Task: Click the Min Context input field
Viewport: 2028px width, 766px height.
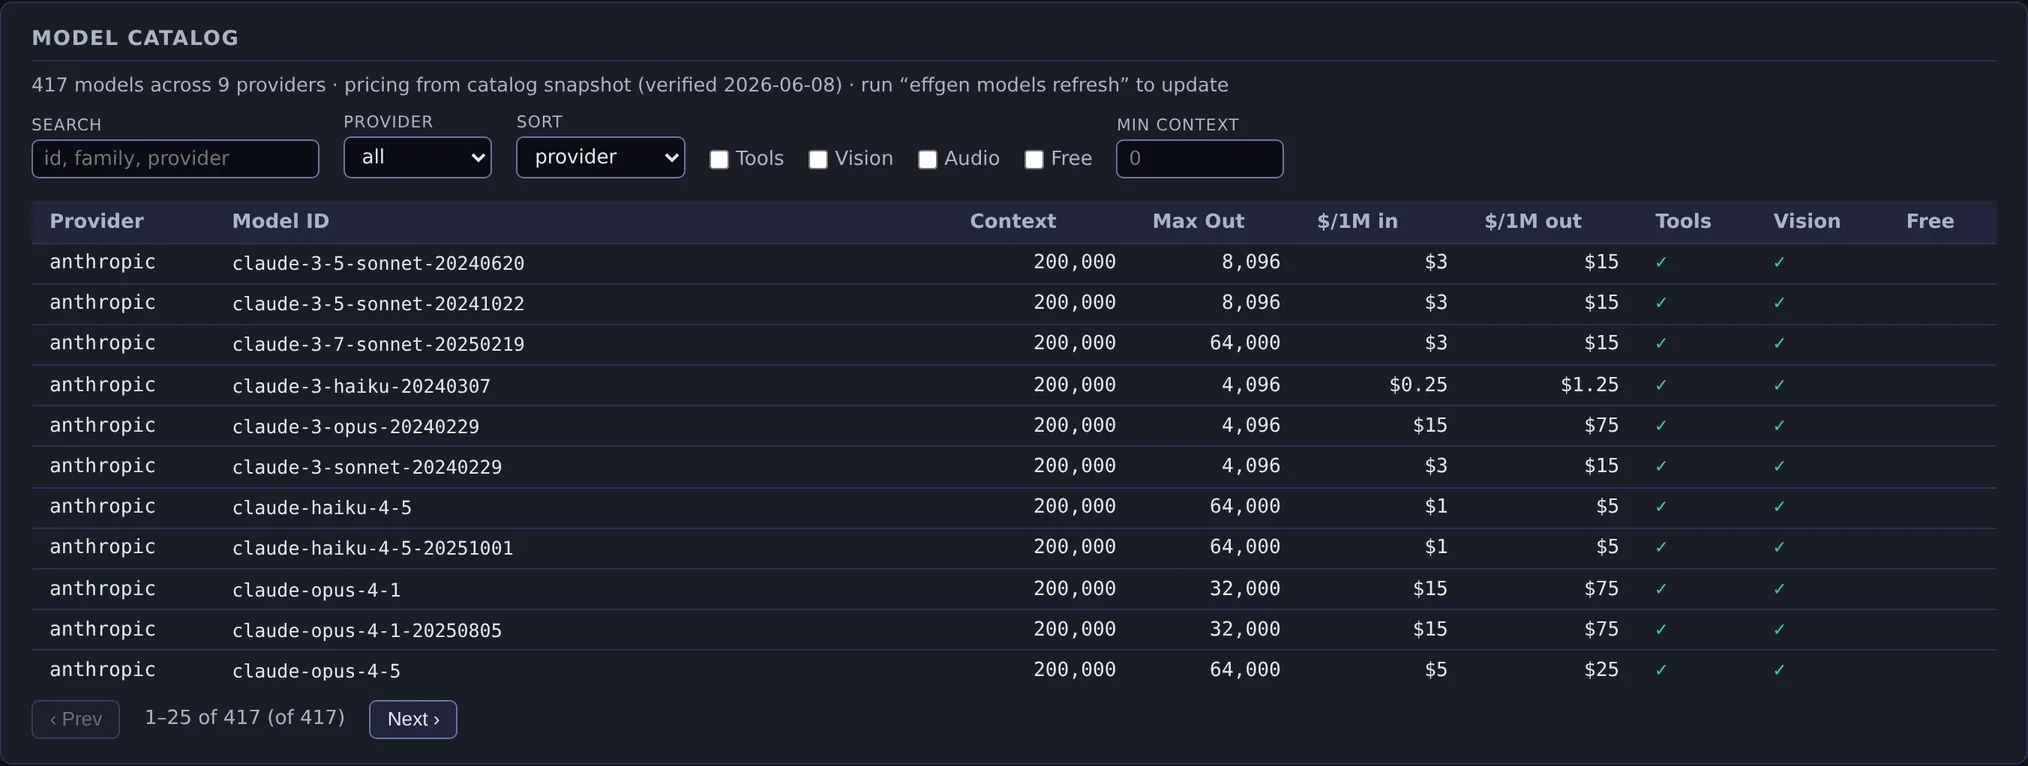Action: pyautogui.click(x=1199, y=158)
